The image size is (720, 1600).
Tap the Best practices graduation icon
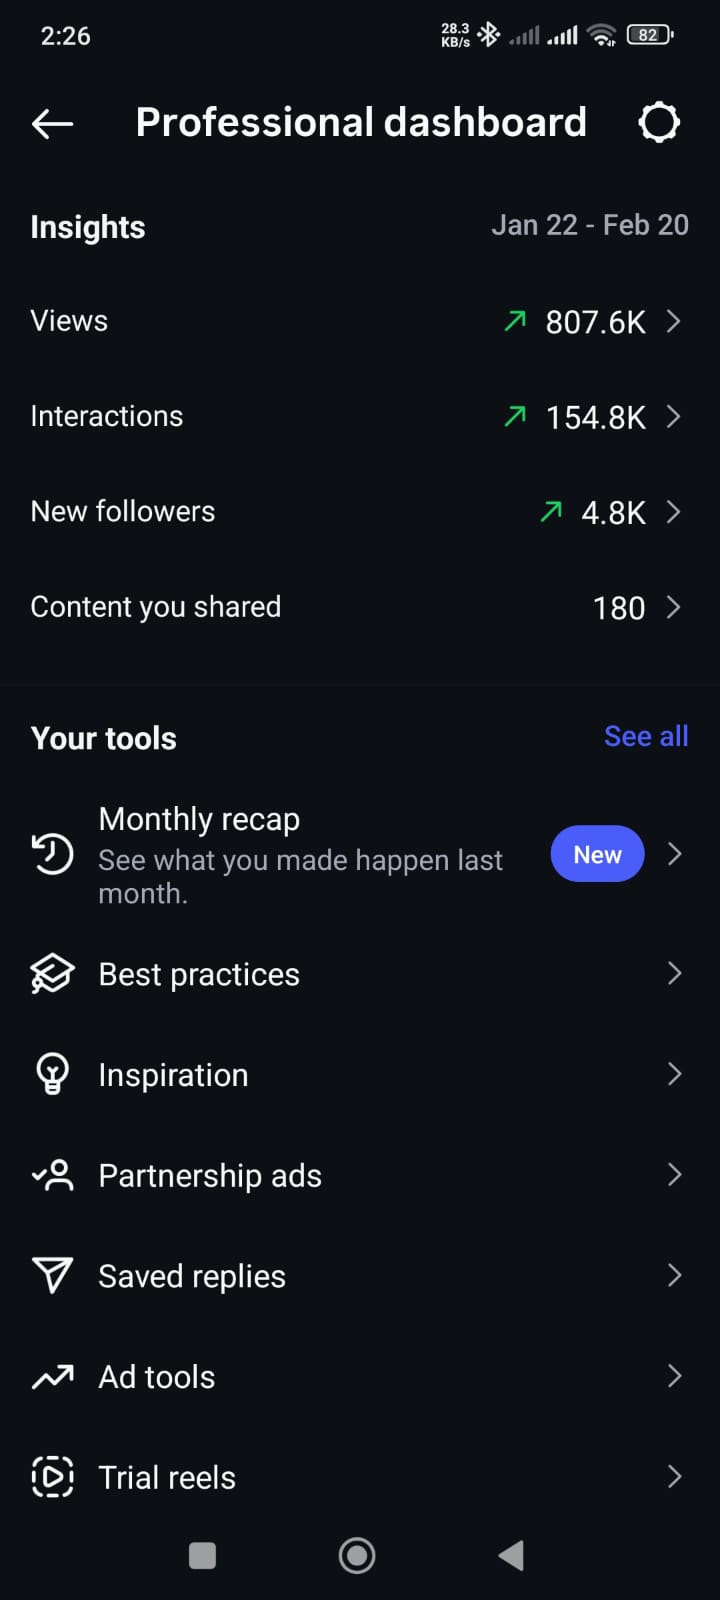pos(52,974)
